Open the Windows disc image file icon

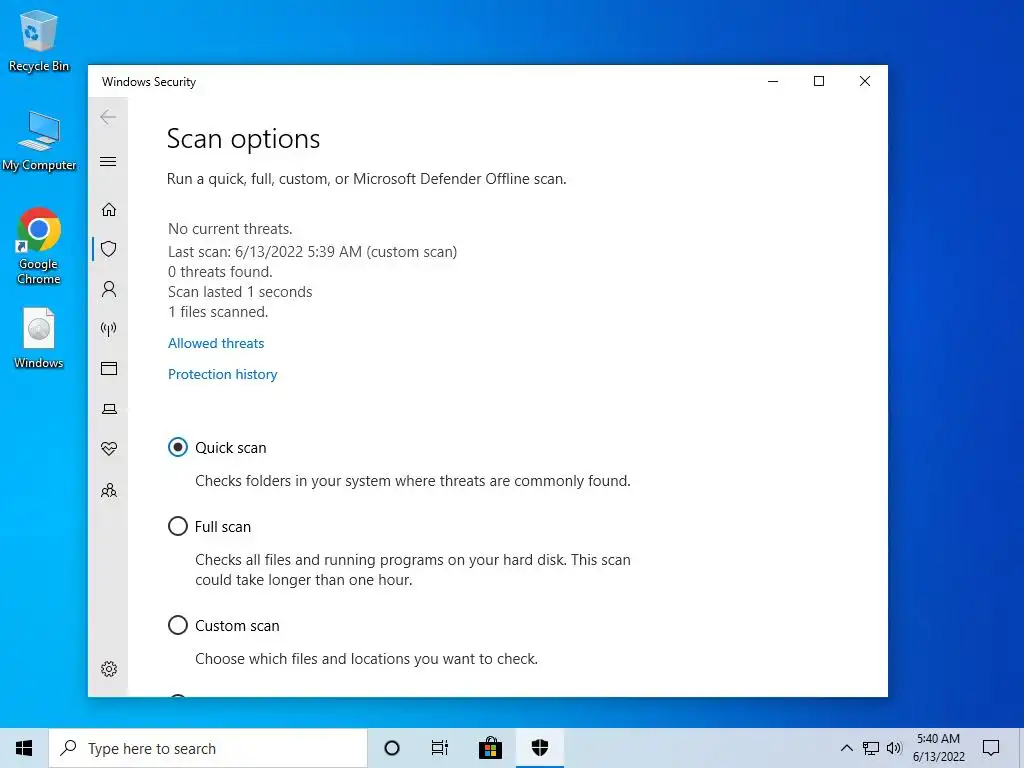tap(39, 338)
